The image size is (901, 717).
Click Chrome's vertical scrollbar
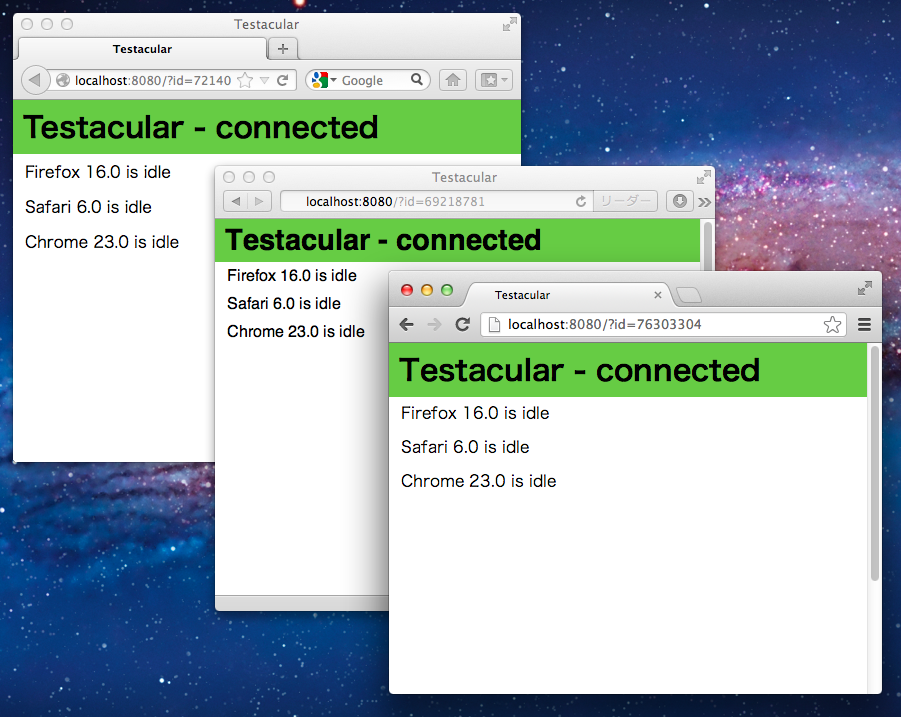[x=874, y=460]
